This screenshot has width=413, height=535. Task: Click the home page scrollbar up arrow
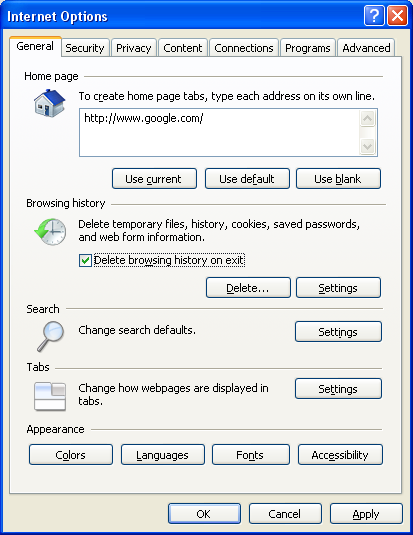pos(368,119)
